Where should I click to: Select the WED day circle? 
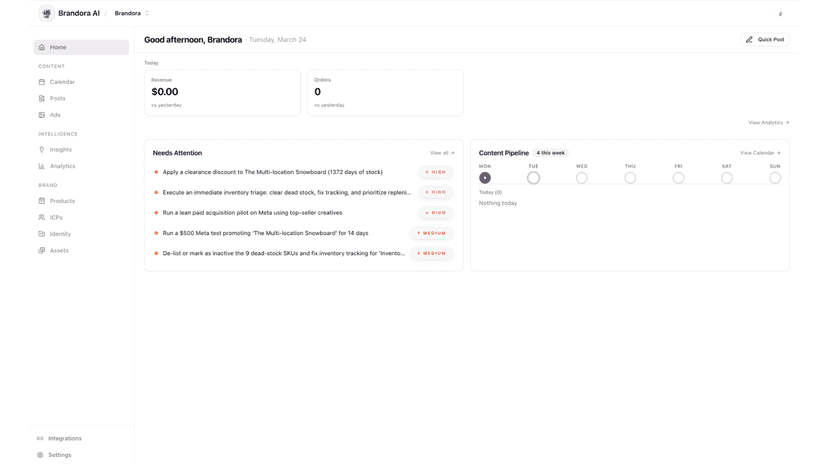(581, 178)
